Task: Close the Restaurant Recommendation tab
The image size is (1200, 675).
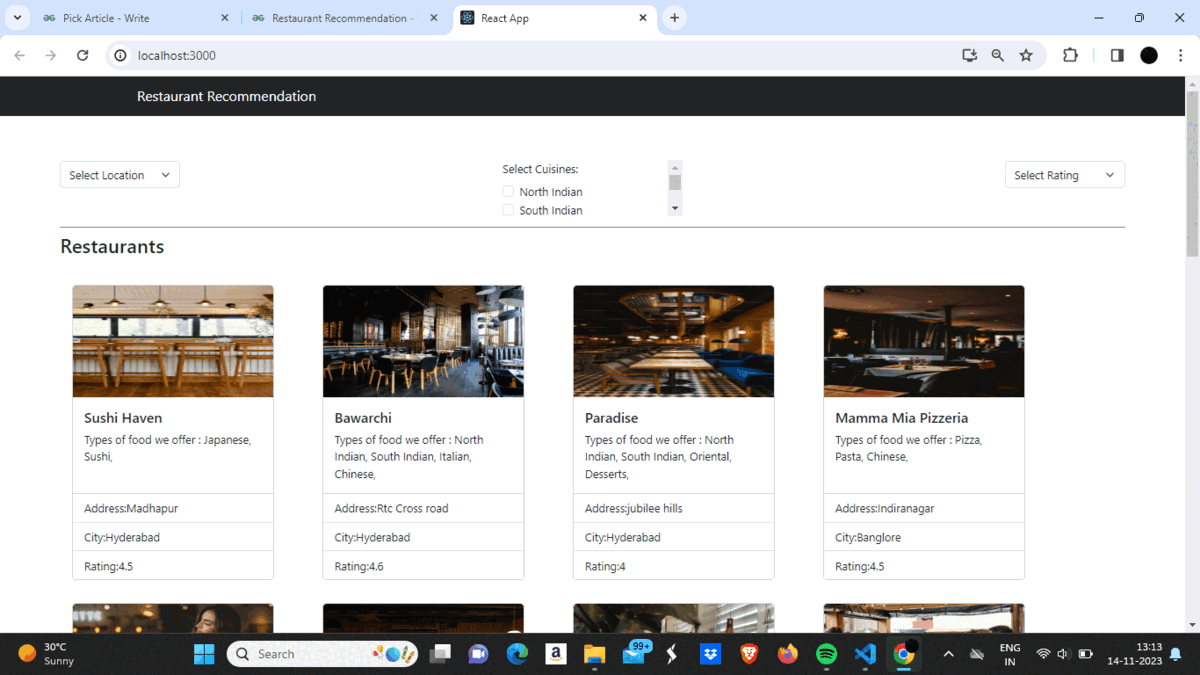Action: 433,18
